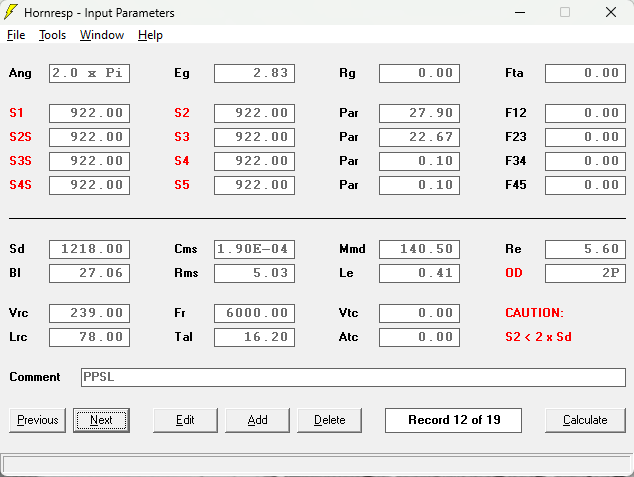Image resolution: width=634 pixels, height=477 pixels.
Task: Select the Vtc input field
Action: tap(419, 313)
